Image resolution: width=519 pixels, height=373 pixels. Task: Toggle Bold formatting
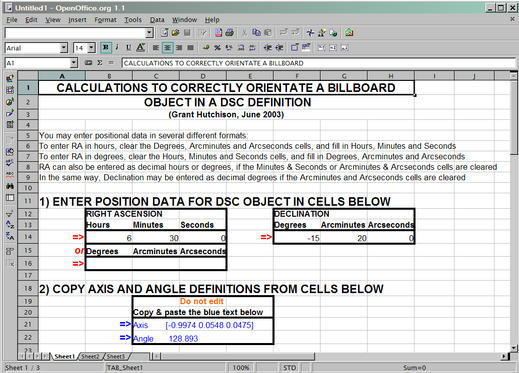tap(106, 48)
